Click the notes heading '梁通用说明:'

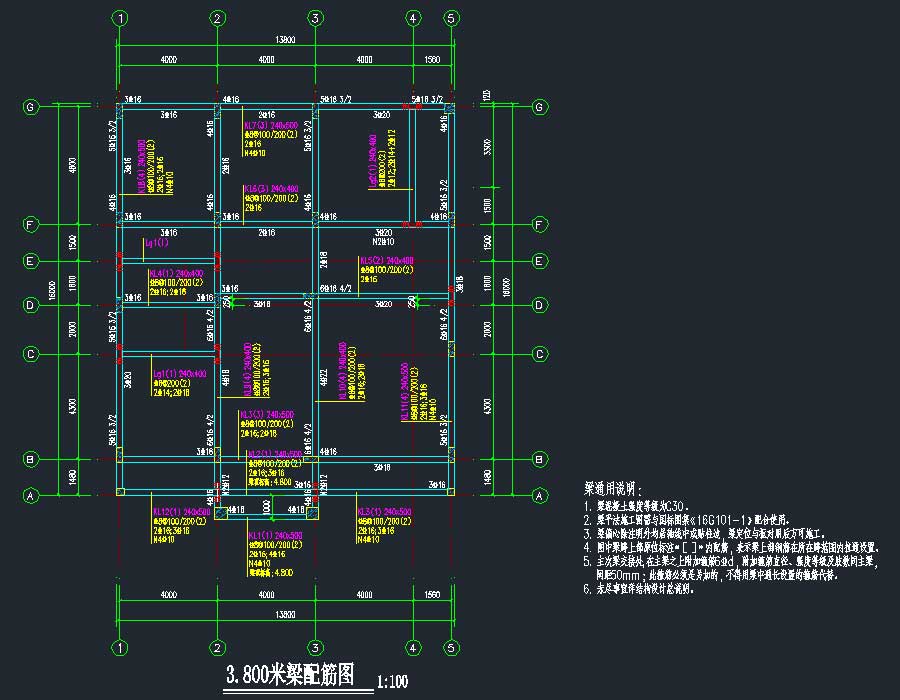[612, 489]
